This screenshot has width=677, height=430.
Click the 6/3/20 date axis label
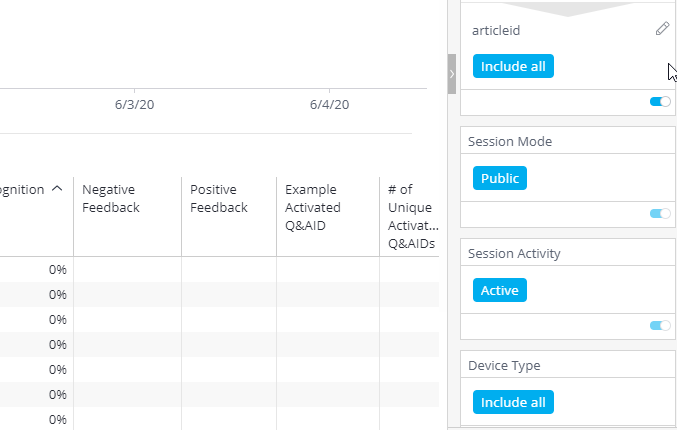[134, 104]
